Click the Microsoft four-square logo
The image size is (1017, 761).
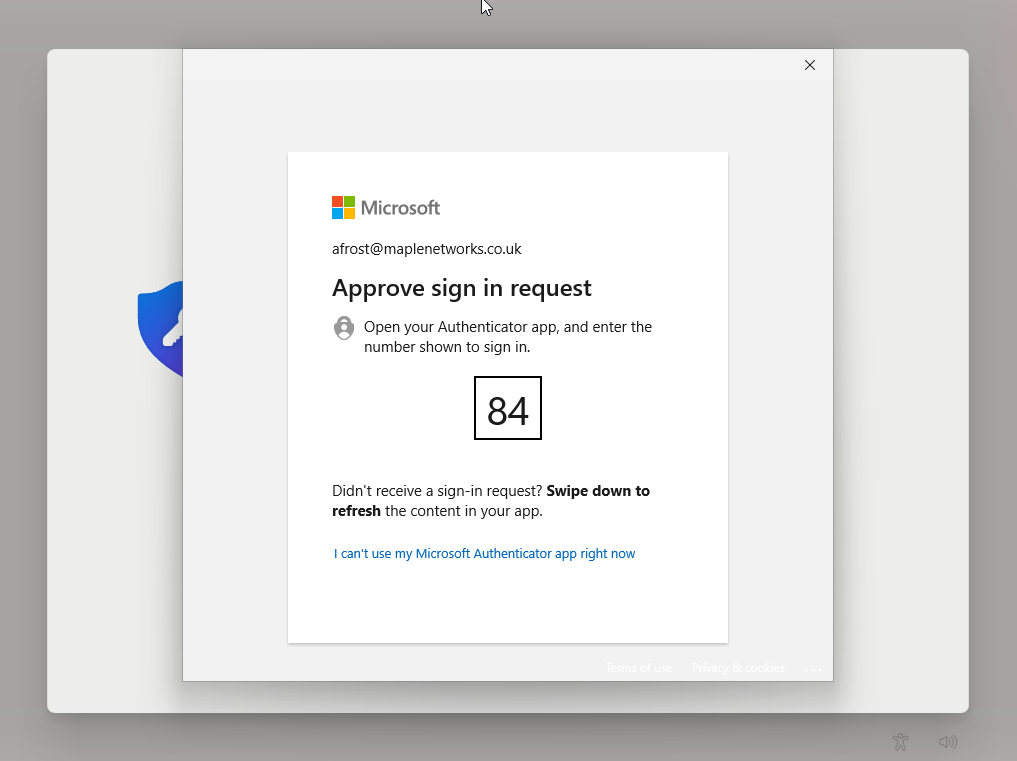pos(343,207)
